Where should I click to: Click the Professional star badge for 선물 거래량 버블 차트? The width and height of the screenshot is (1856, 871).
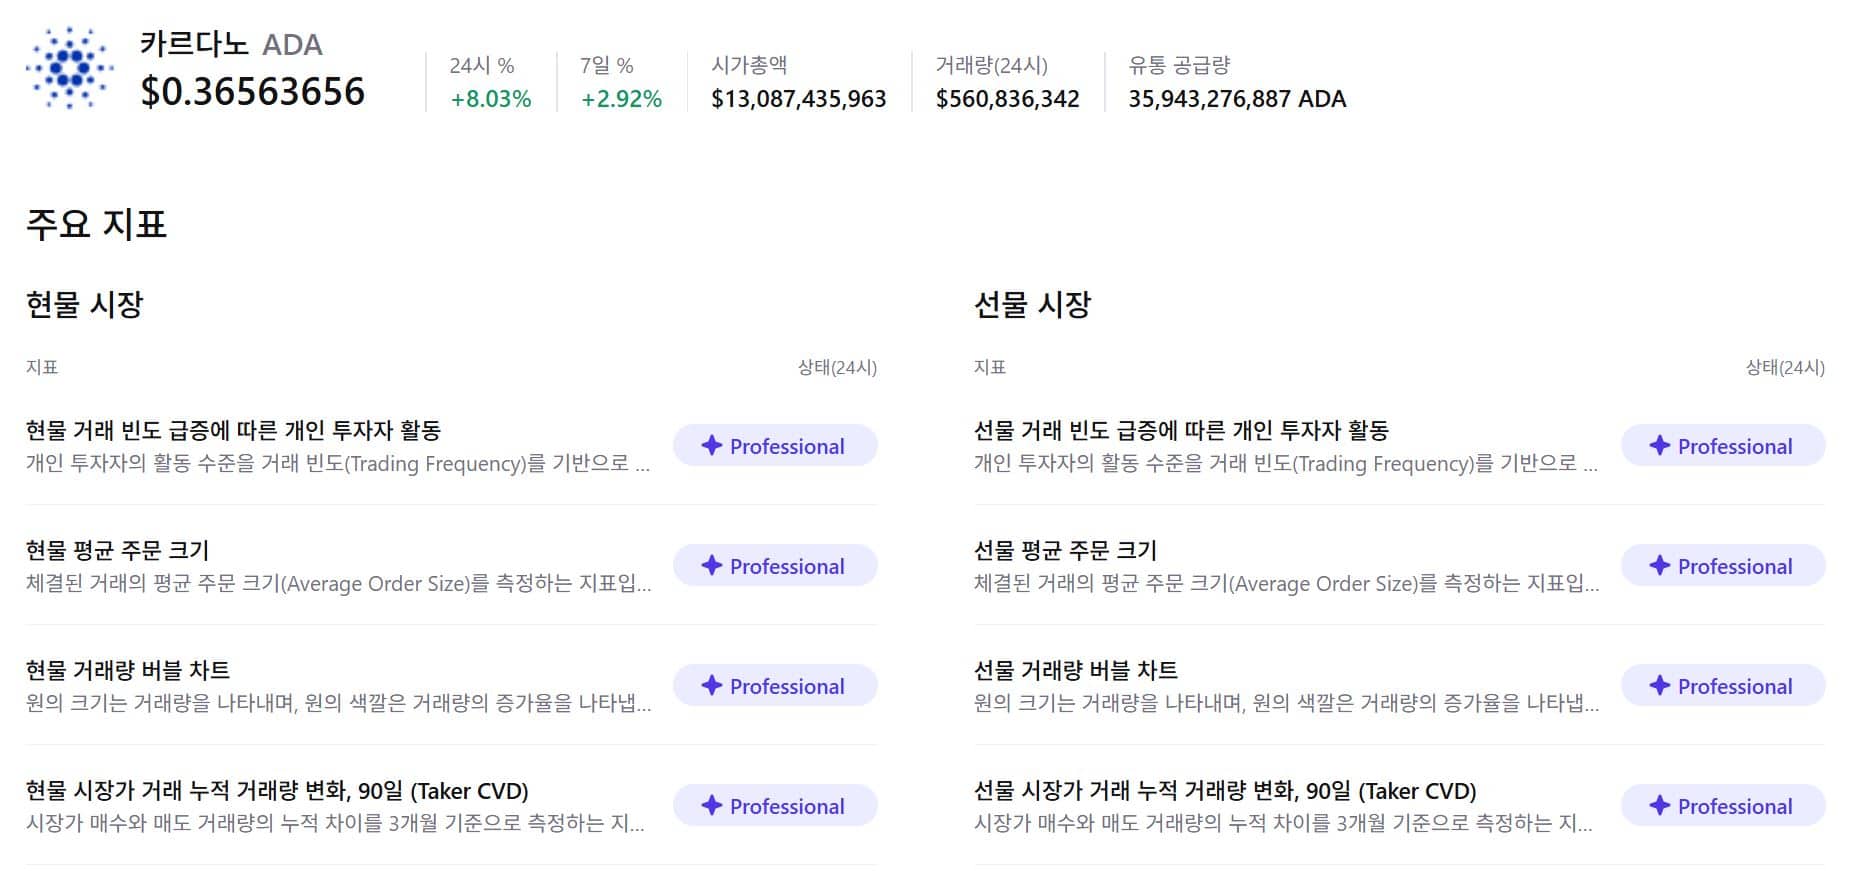tap(1722, 686)
